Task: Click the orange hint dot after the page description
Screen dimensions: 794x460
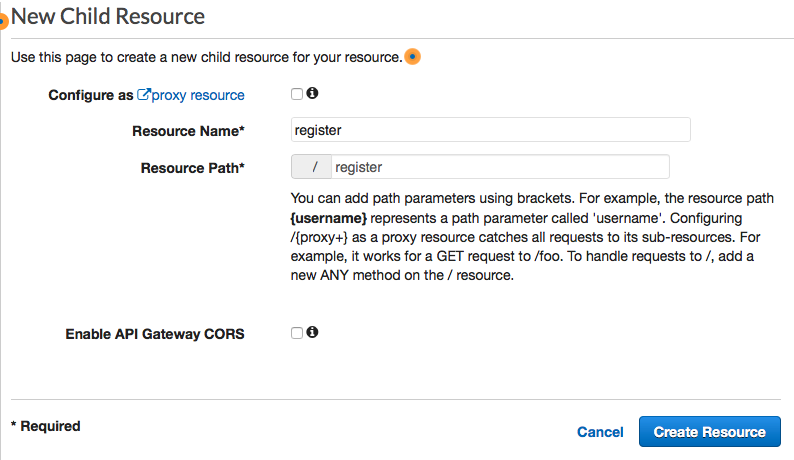Action: [412, 57]
